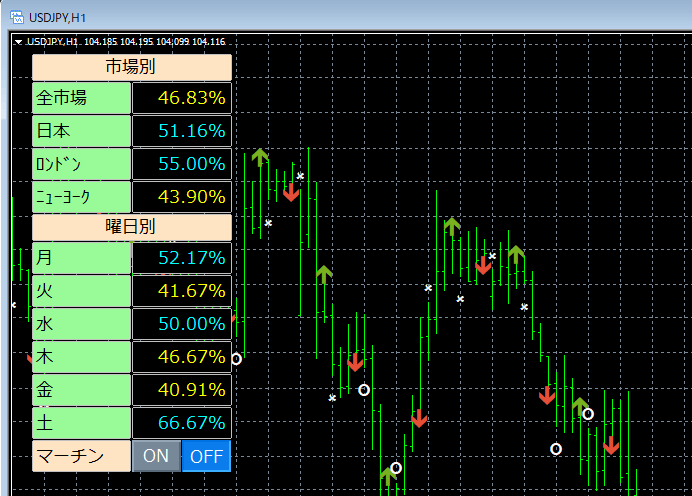
Task: Click the 46.67% value cell
Action: [182, 357]
